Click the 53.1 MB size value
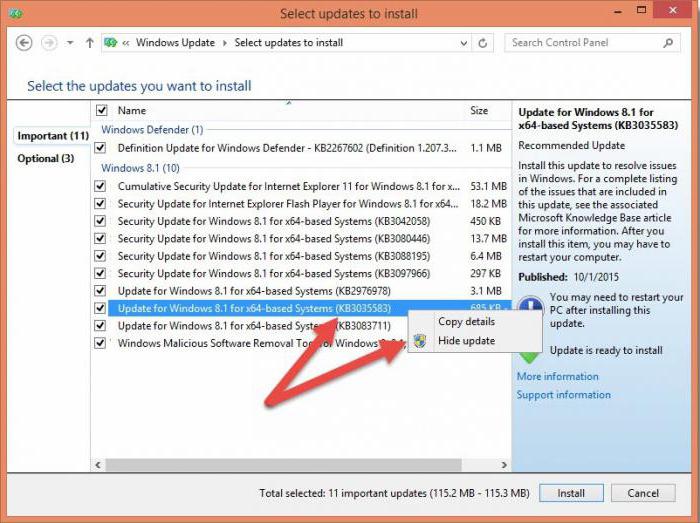The height and width of the screenshot is (523, 700). (488, 186)
